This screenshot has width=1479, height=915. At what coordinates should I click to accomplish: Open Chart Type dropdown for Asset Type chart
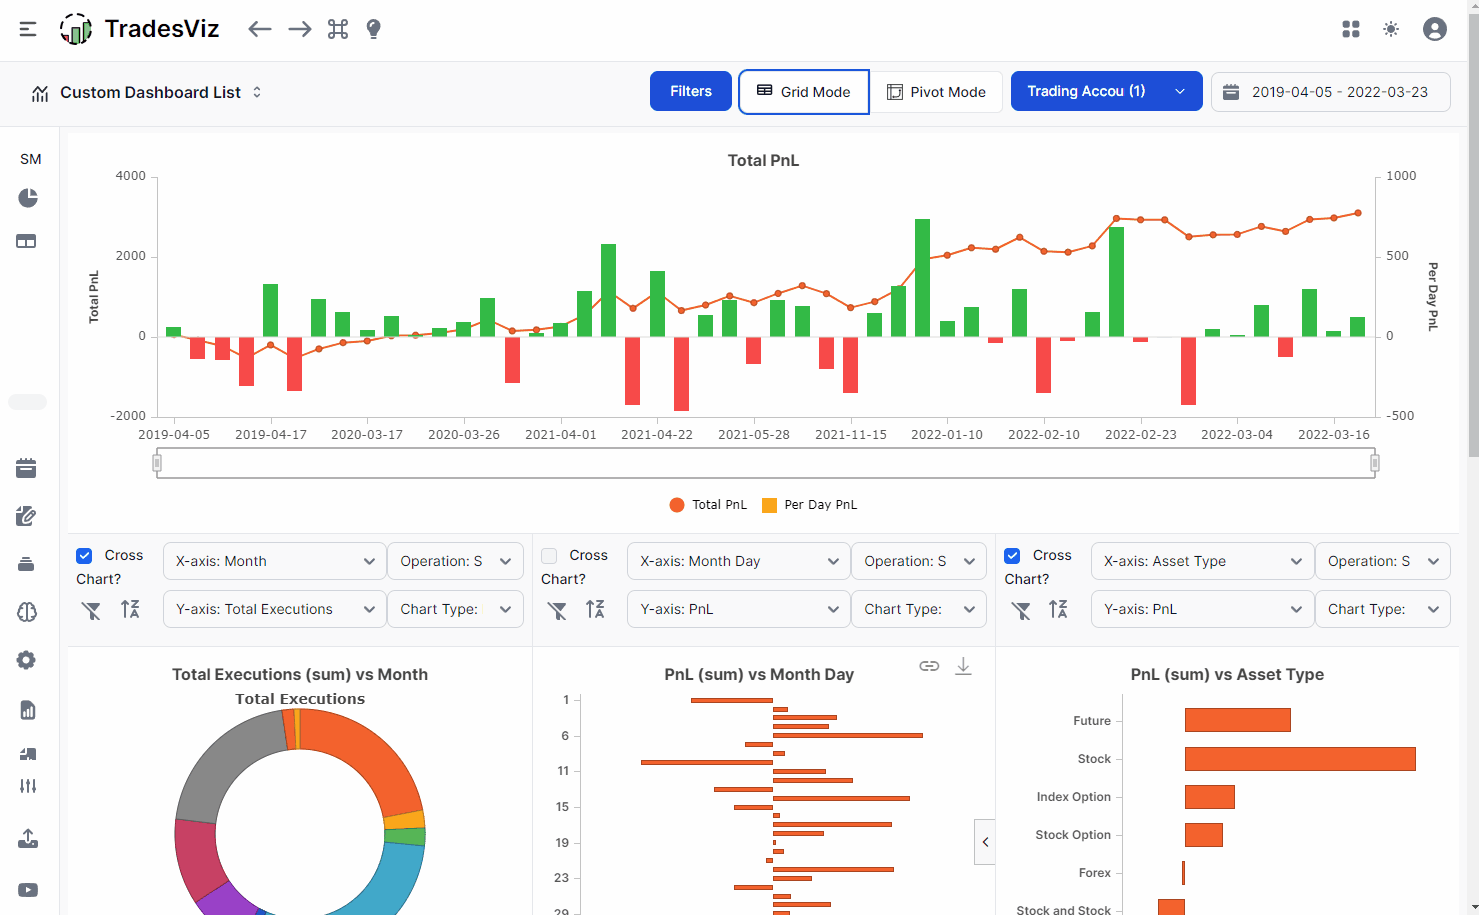(1383, 609)
